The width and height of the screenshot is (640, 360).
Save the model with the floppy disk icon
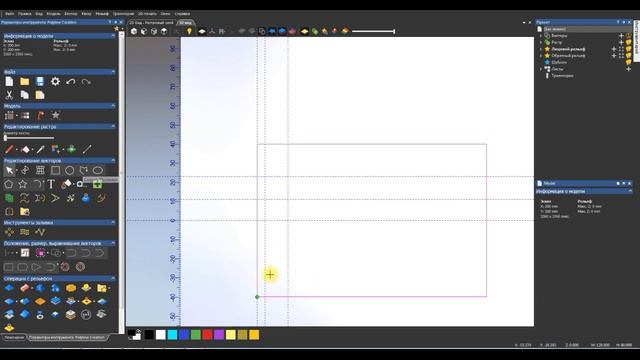pyautogui.click(x=40, y=82)
